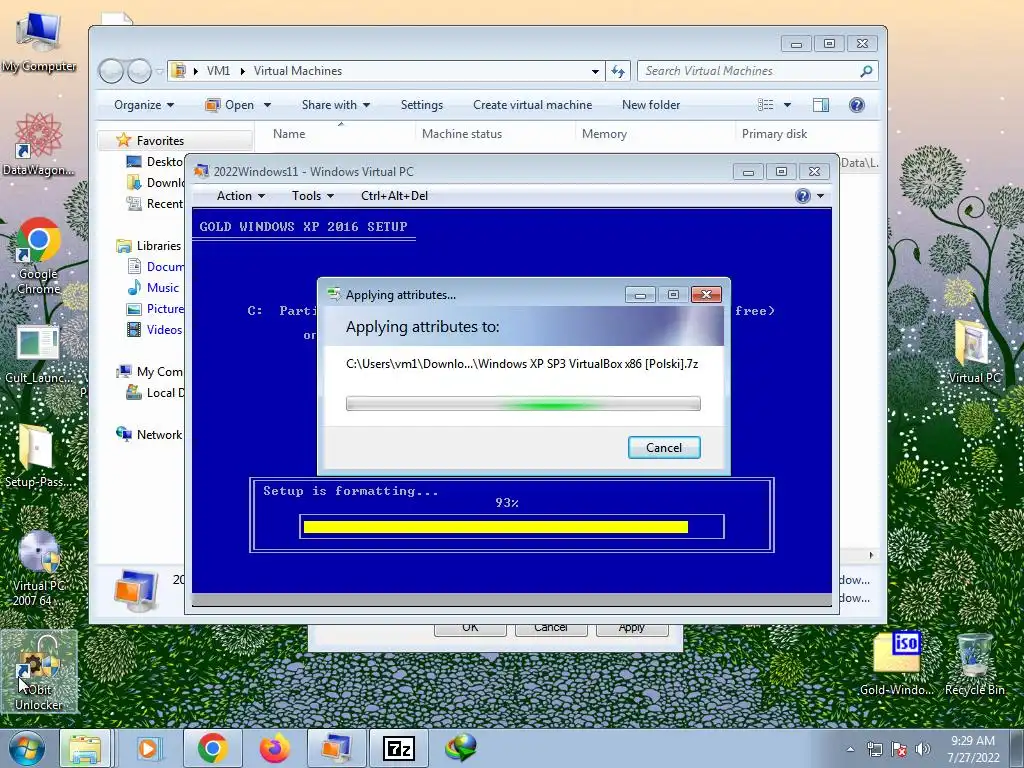Open Cult_Launcher desktop icon

pos(39,355)
